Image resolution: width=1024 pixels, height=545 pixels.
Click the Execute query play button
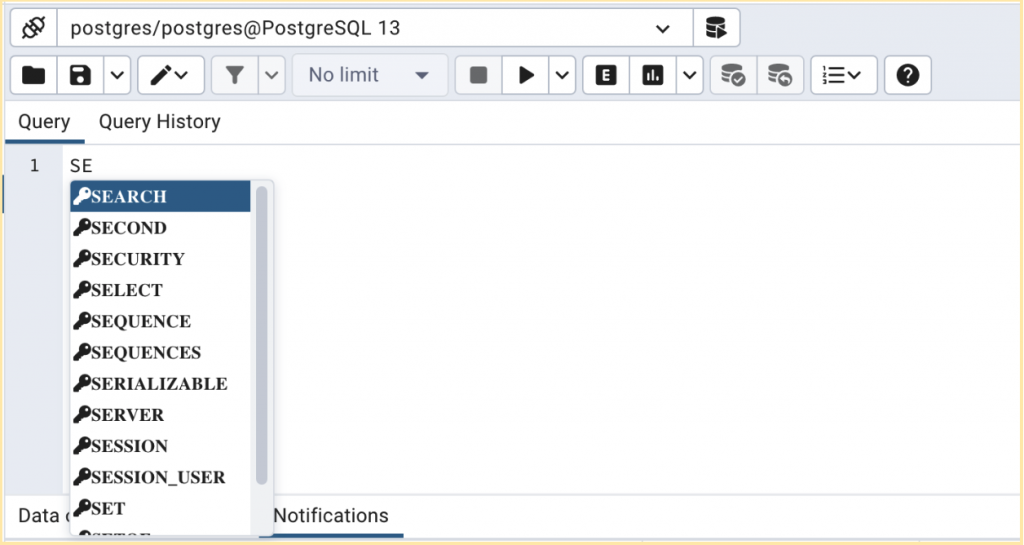(526, 75)
